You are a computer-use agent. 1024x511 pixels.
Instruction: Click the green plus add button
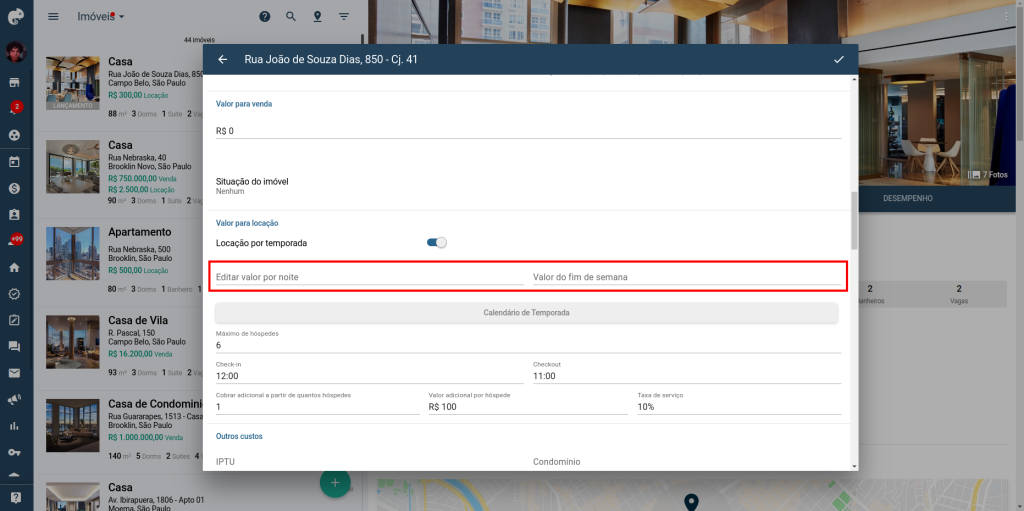pyautogui.click(x=335, y=483)
